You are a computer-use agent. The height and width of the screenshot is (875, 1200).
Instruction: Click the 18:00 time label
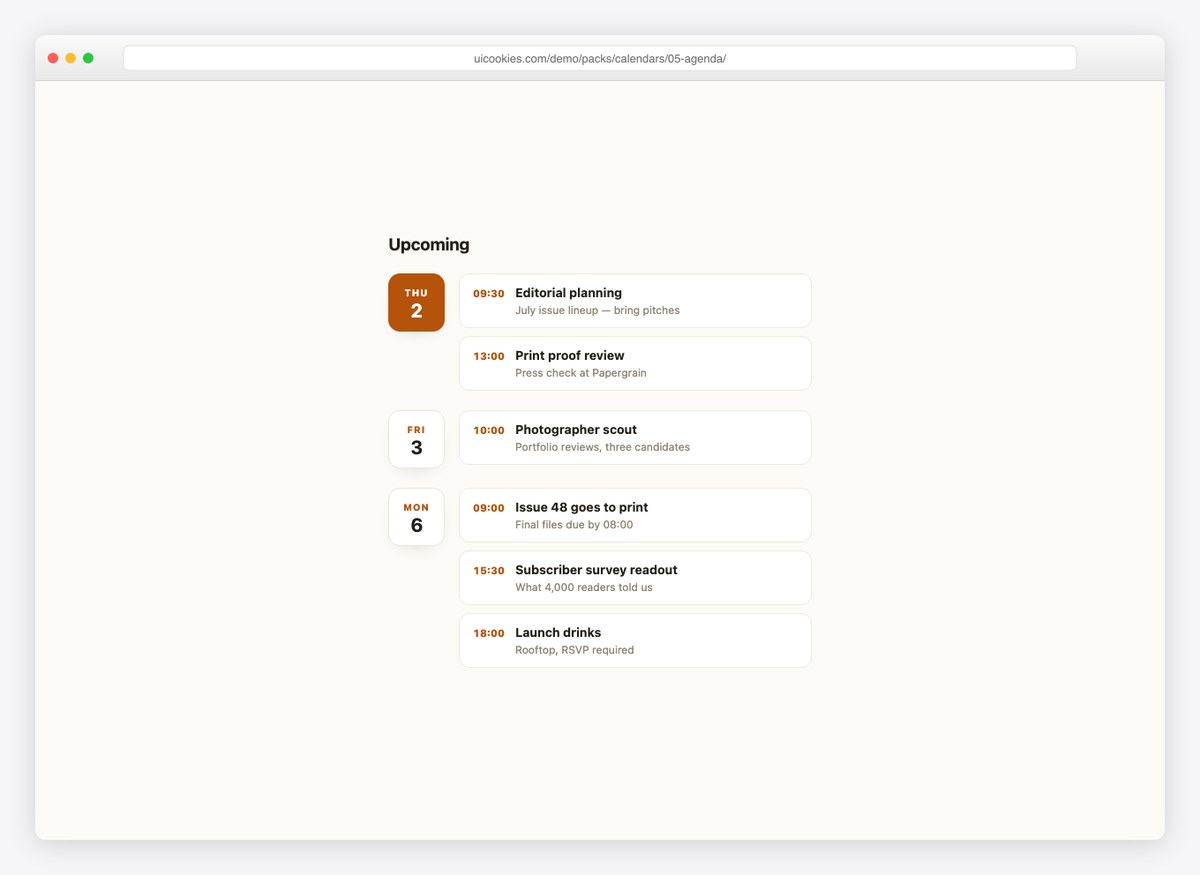coord(489,633)
